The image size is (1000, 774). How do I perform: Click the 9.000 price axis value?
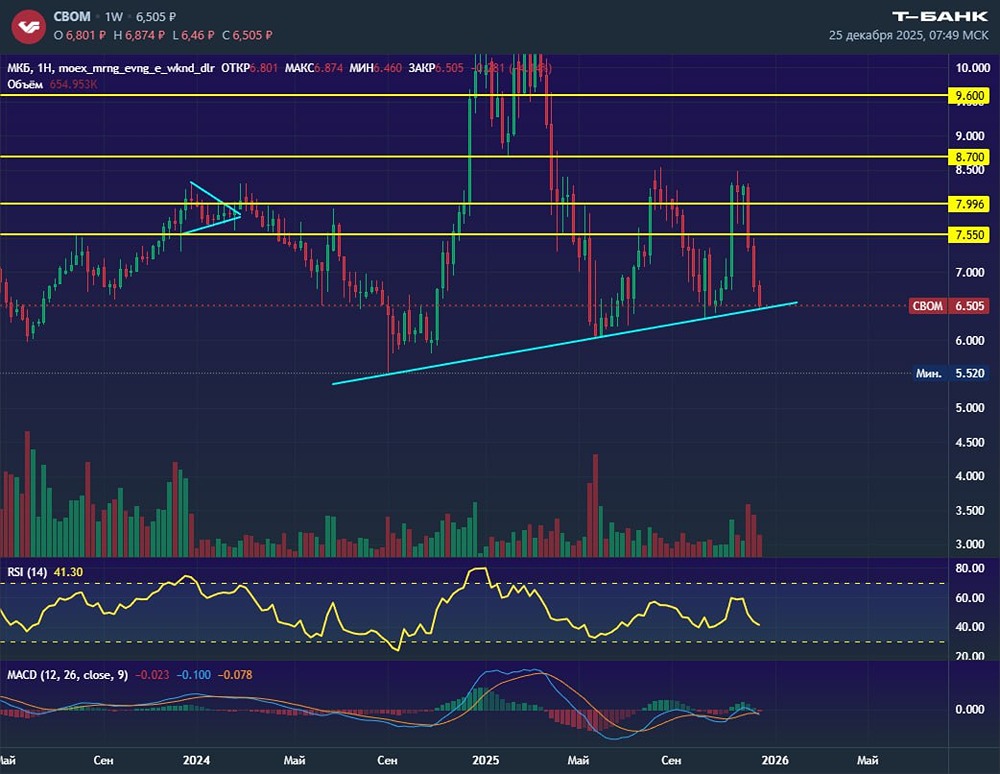[970, 136]
